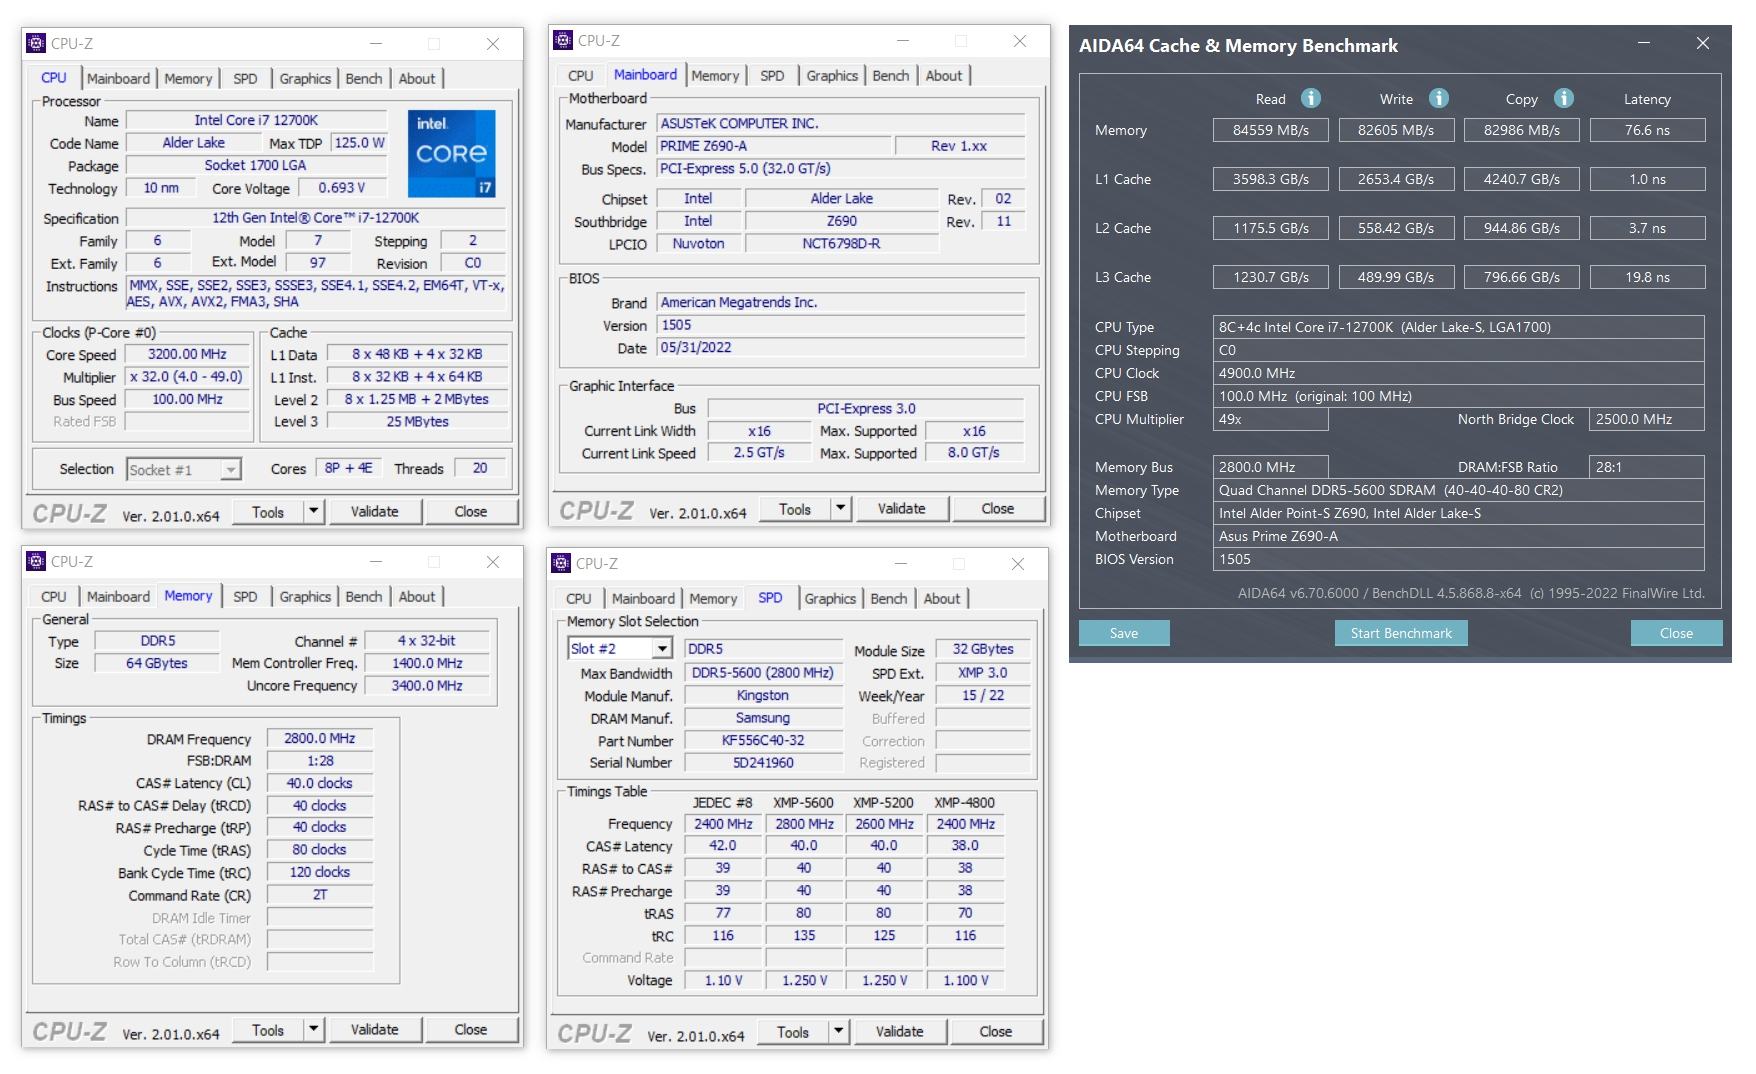Viewport: 1756px width, 1074px height.
Task: Click the Part Number KF556C40-32 value
Action: click(763, 740)
